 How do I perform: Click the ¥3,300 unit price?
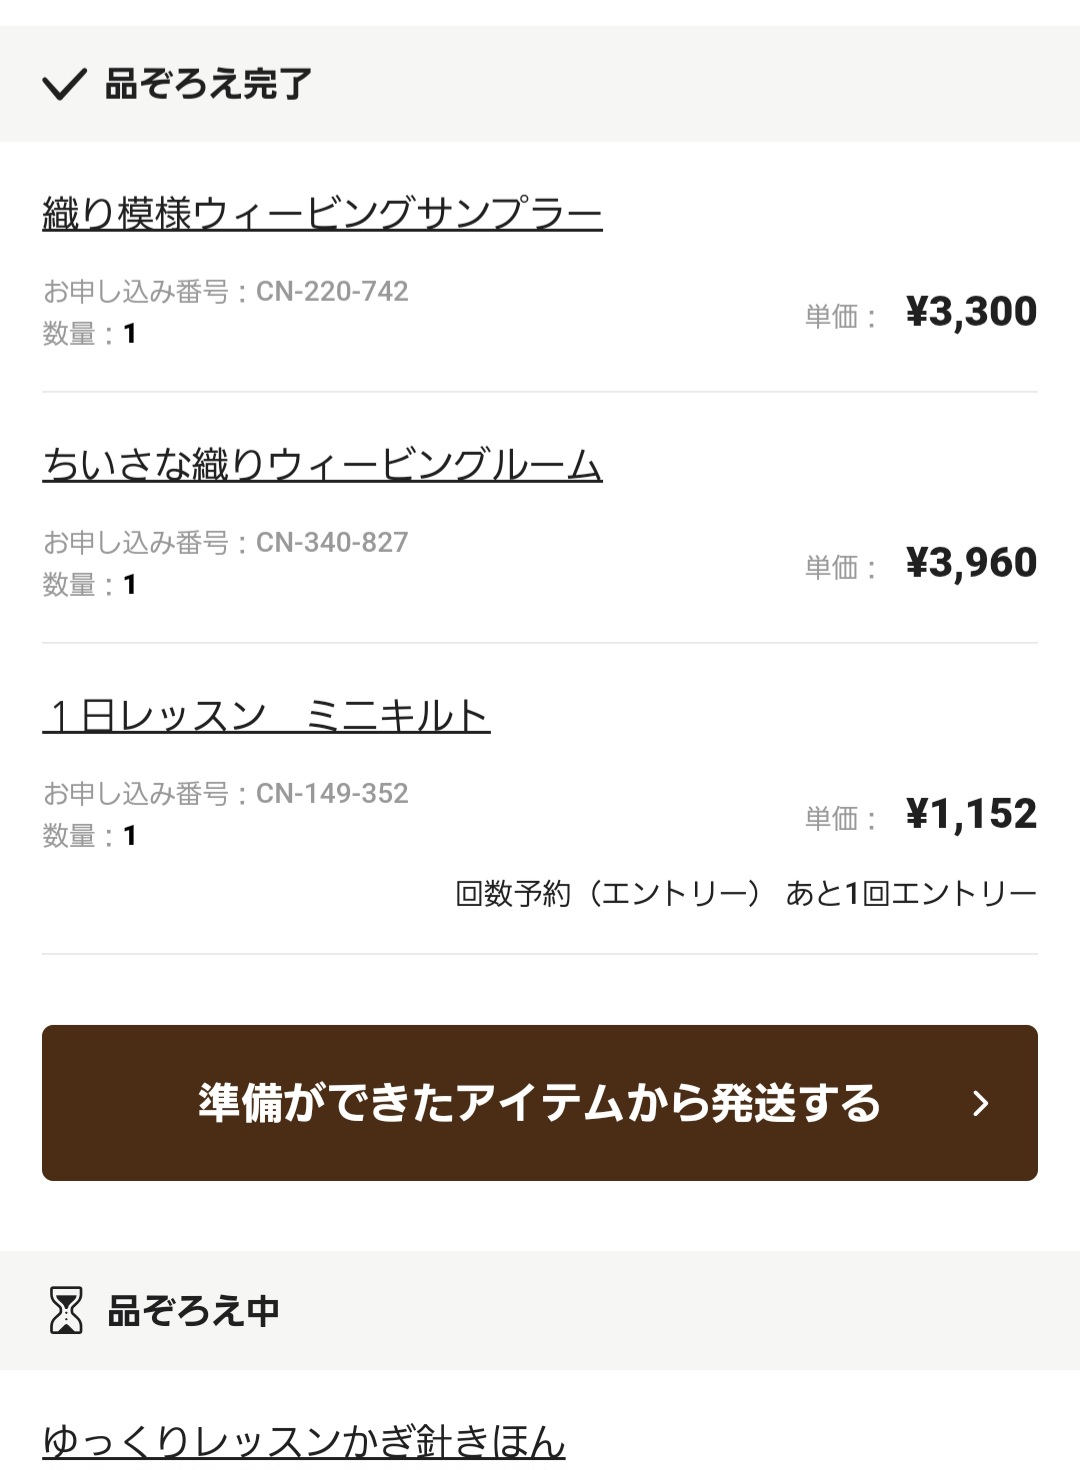[x=971, y=312]
